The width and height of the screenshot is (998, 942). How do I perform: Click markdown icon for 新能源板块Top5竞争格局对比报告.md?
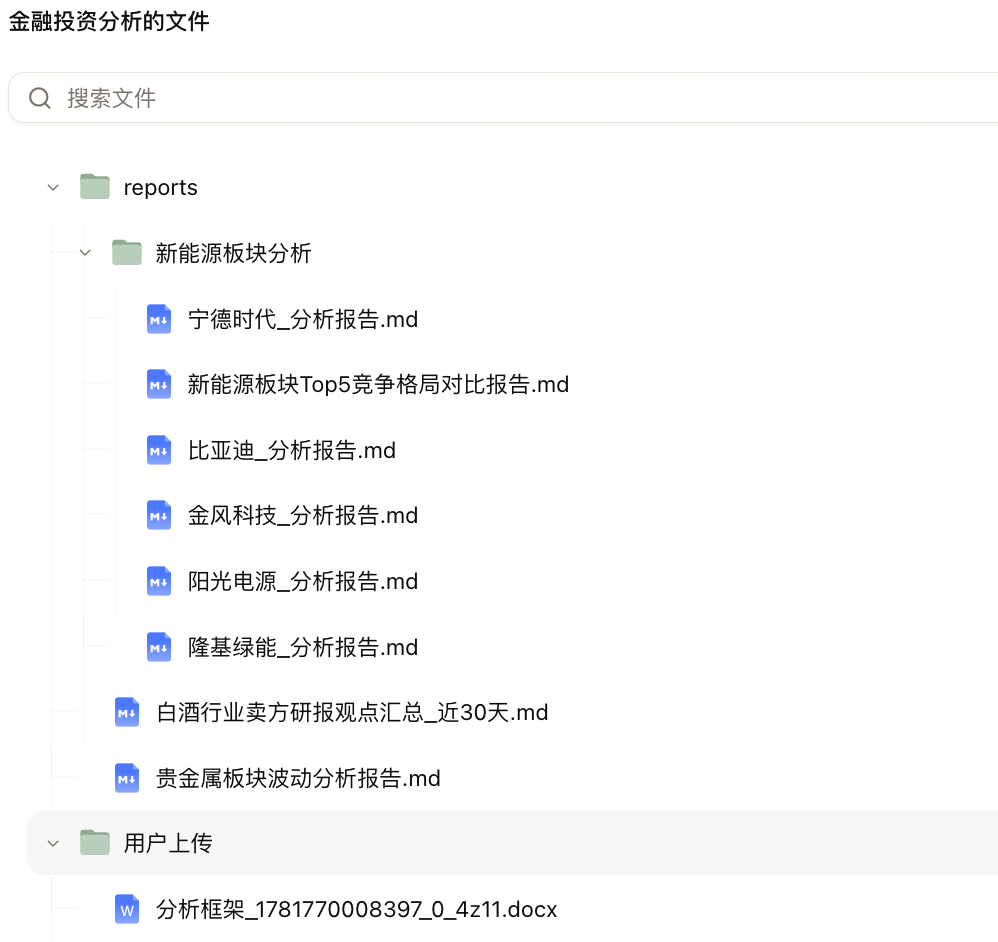158,384
